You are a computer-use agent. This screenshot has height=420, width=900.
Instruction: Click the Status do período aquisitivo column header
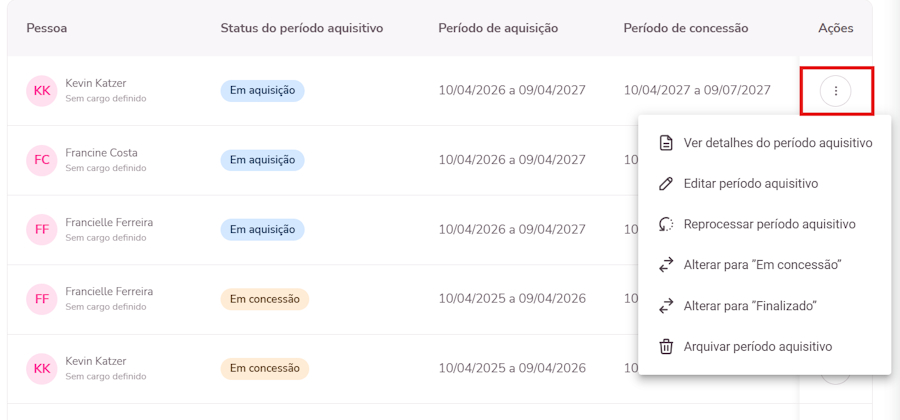coord(301,28)
